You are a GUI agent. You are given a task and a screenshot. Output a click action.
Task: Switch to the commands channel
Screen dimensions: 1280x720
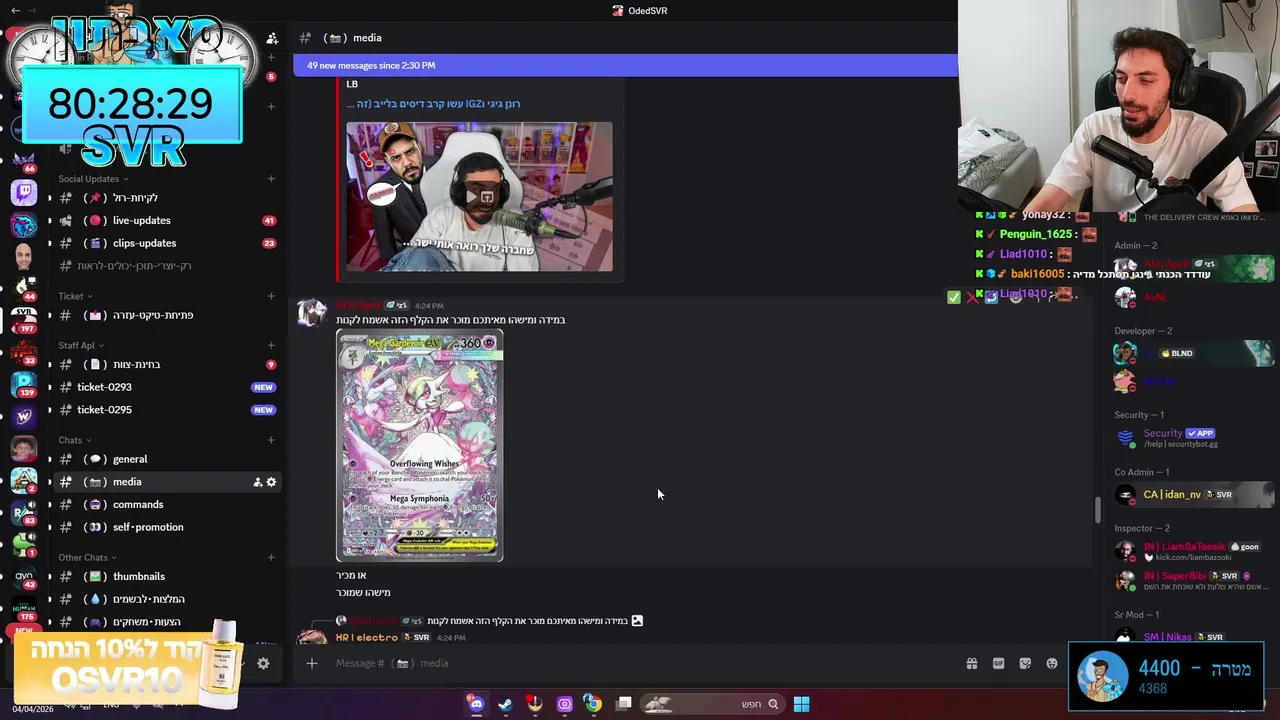[x=167, y=504]
